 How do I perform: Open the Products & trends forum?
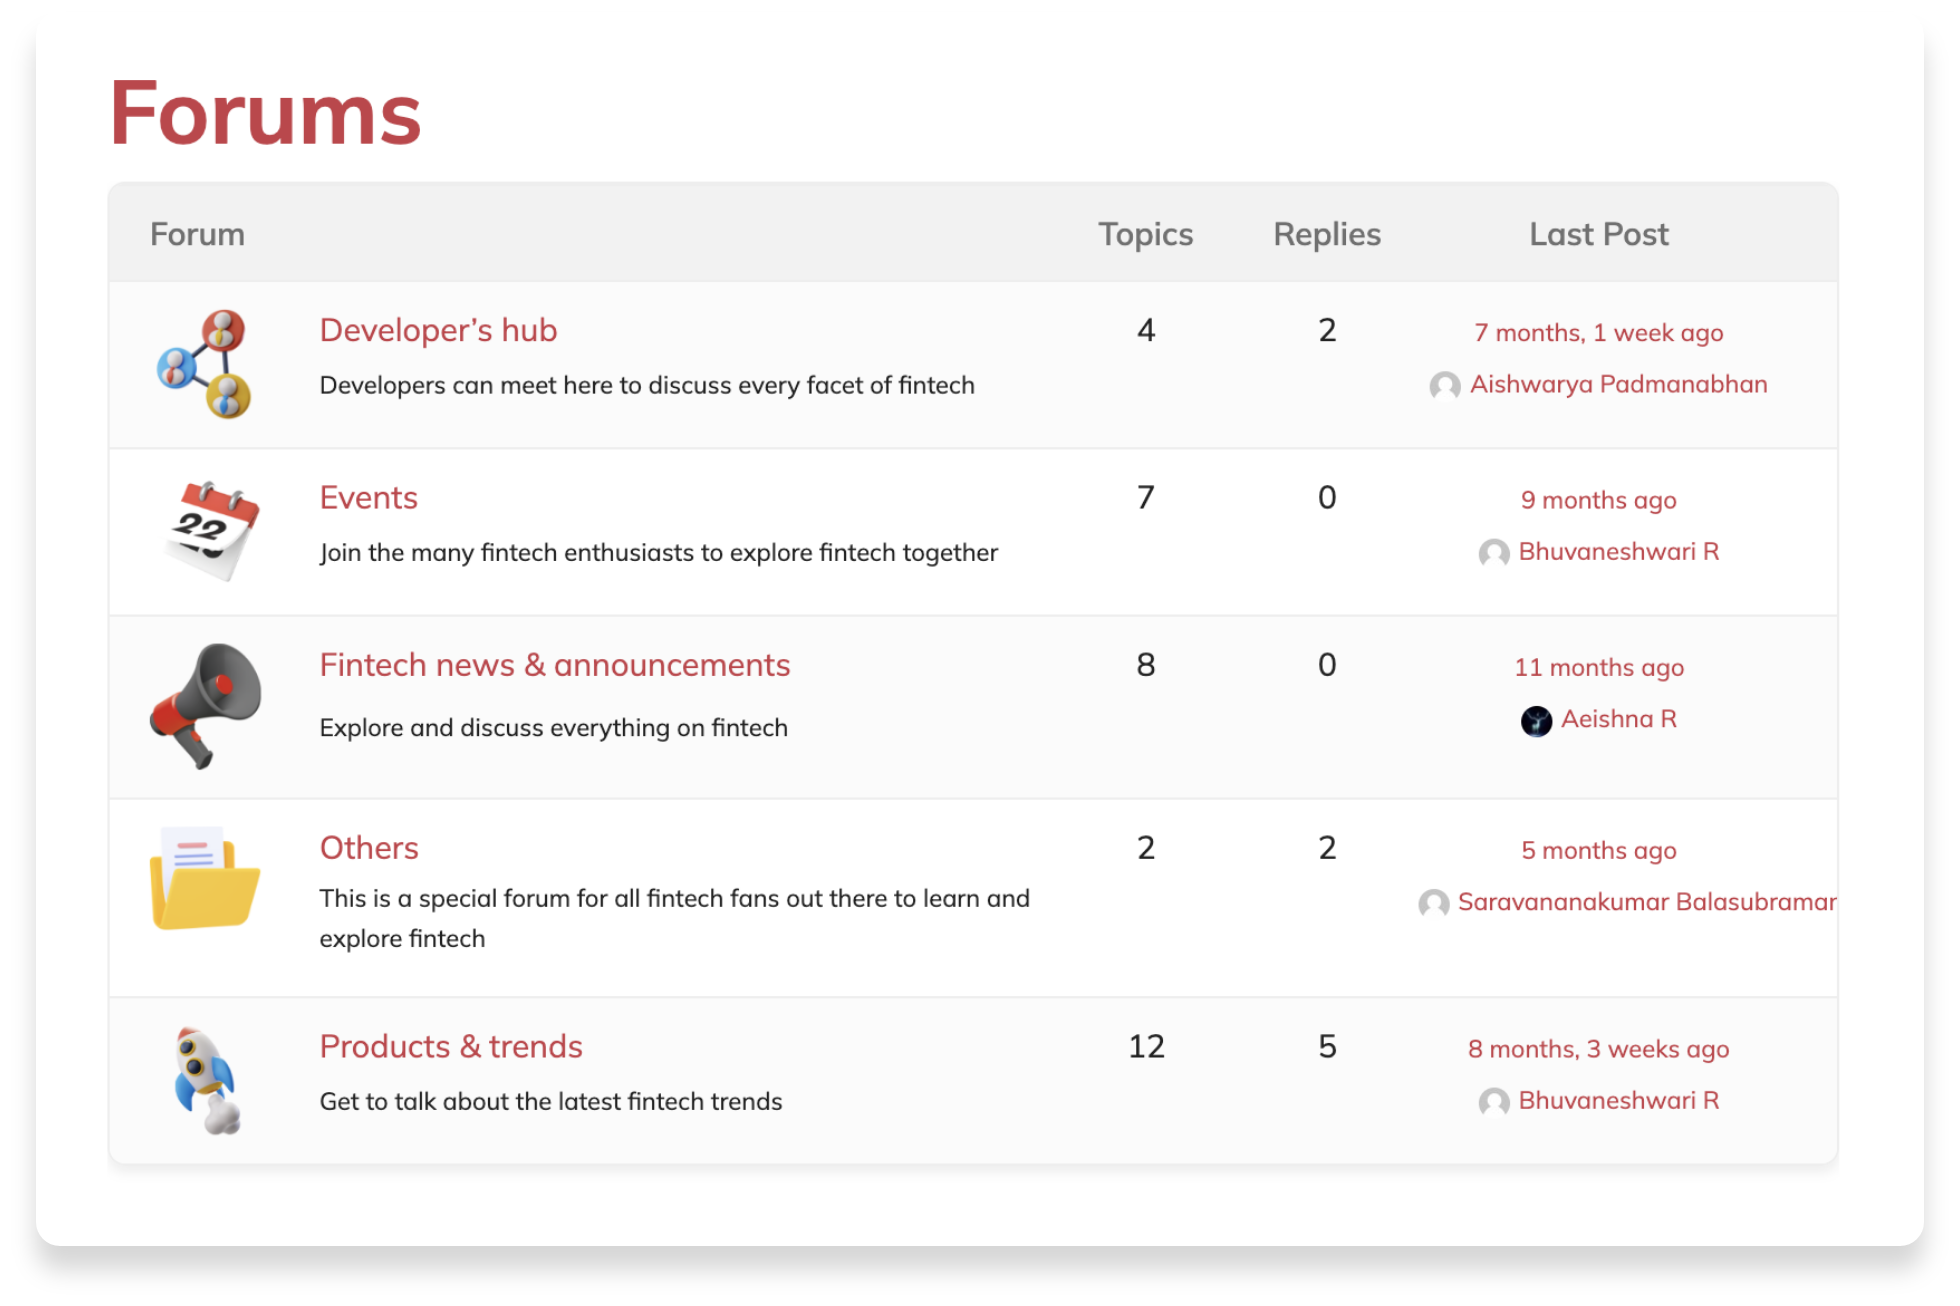(x=450, y=1046)
